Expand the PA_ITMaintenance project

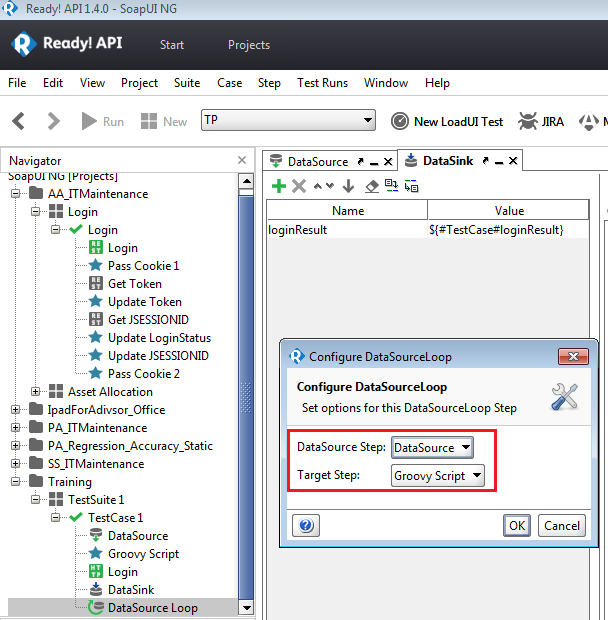click(15, 427)
